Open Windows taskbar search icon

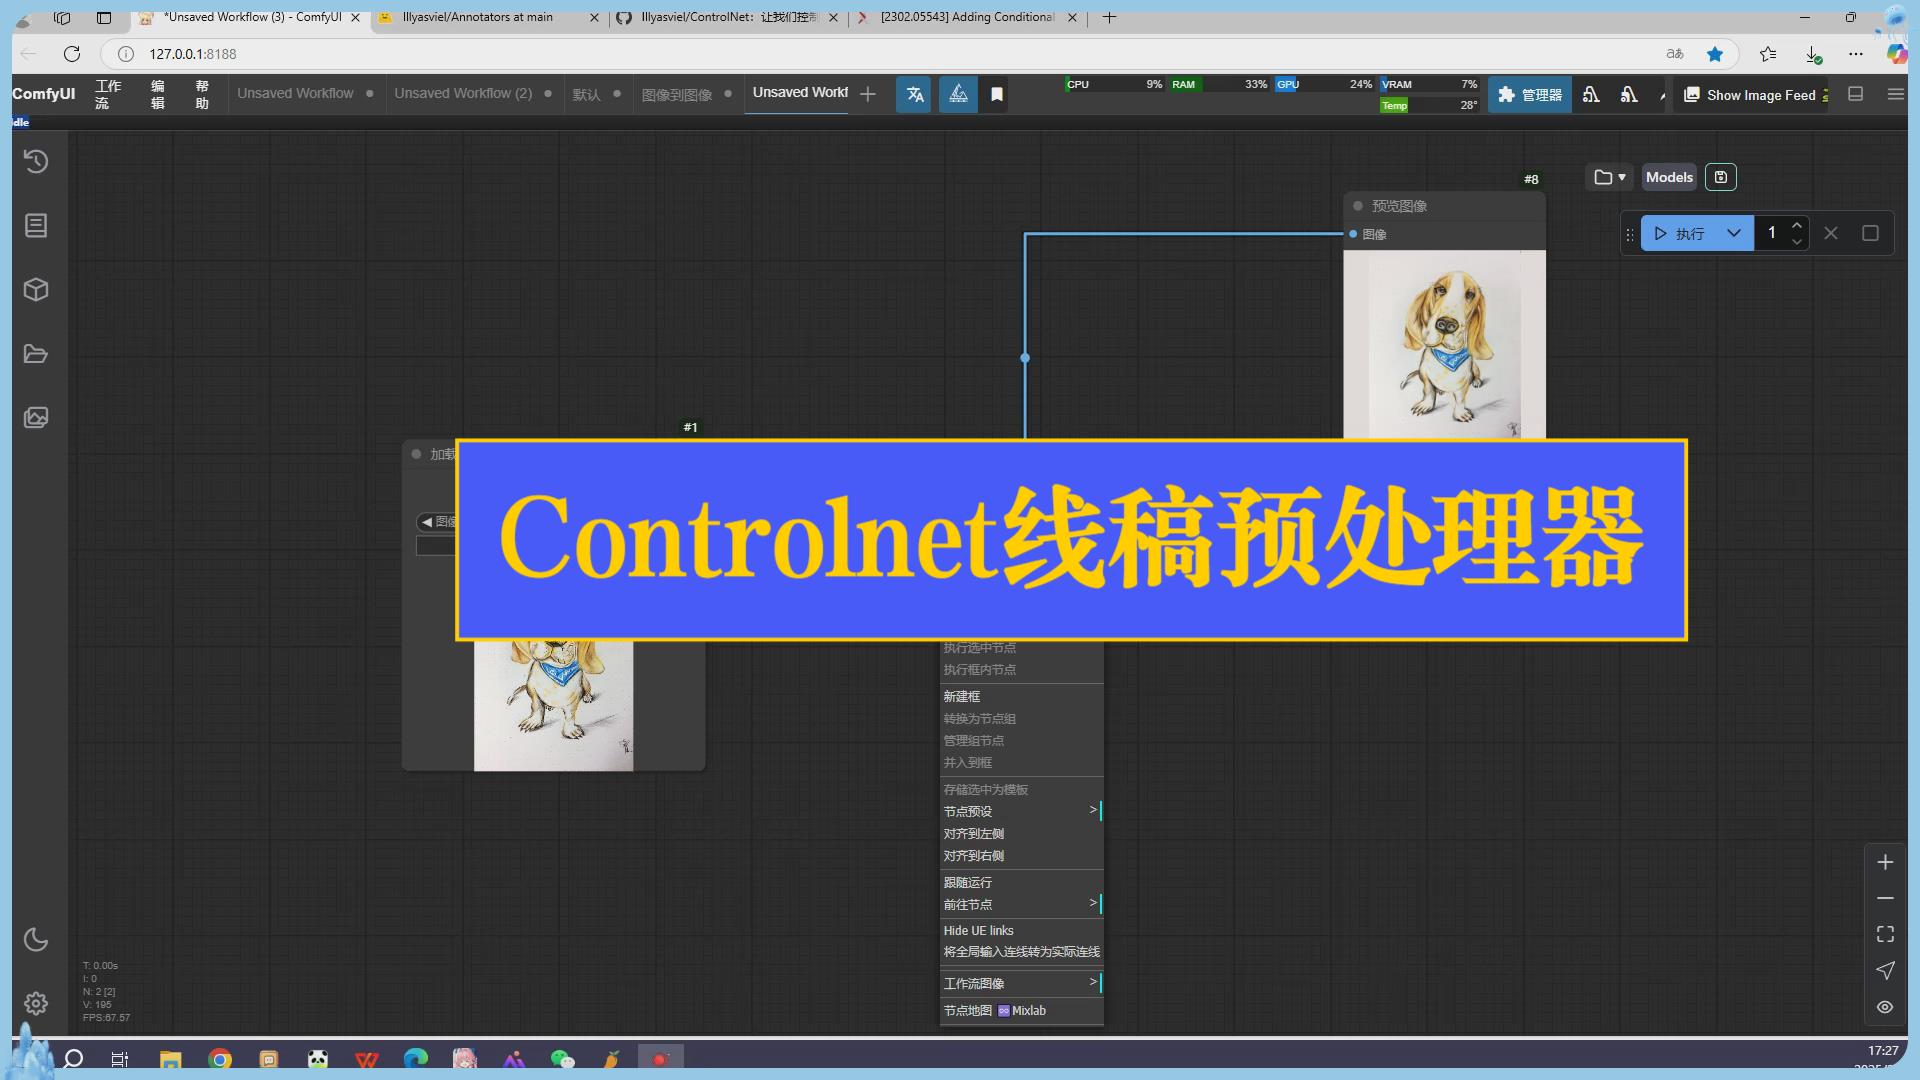pos(73,1059)
